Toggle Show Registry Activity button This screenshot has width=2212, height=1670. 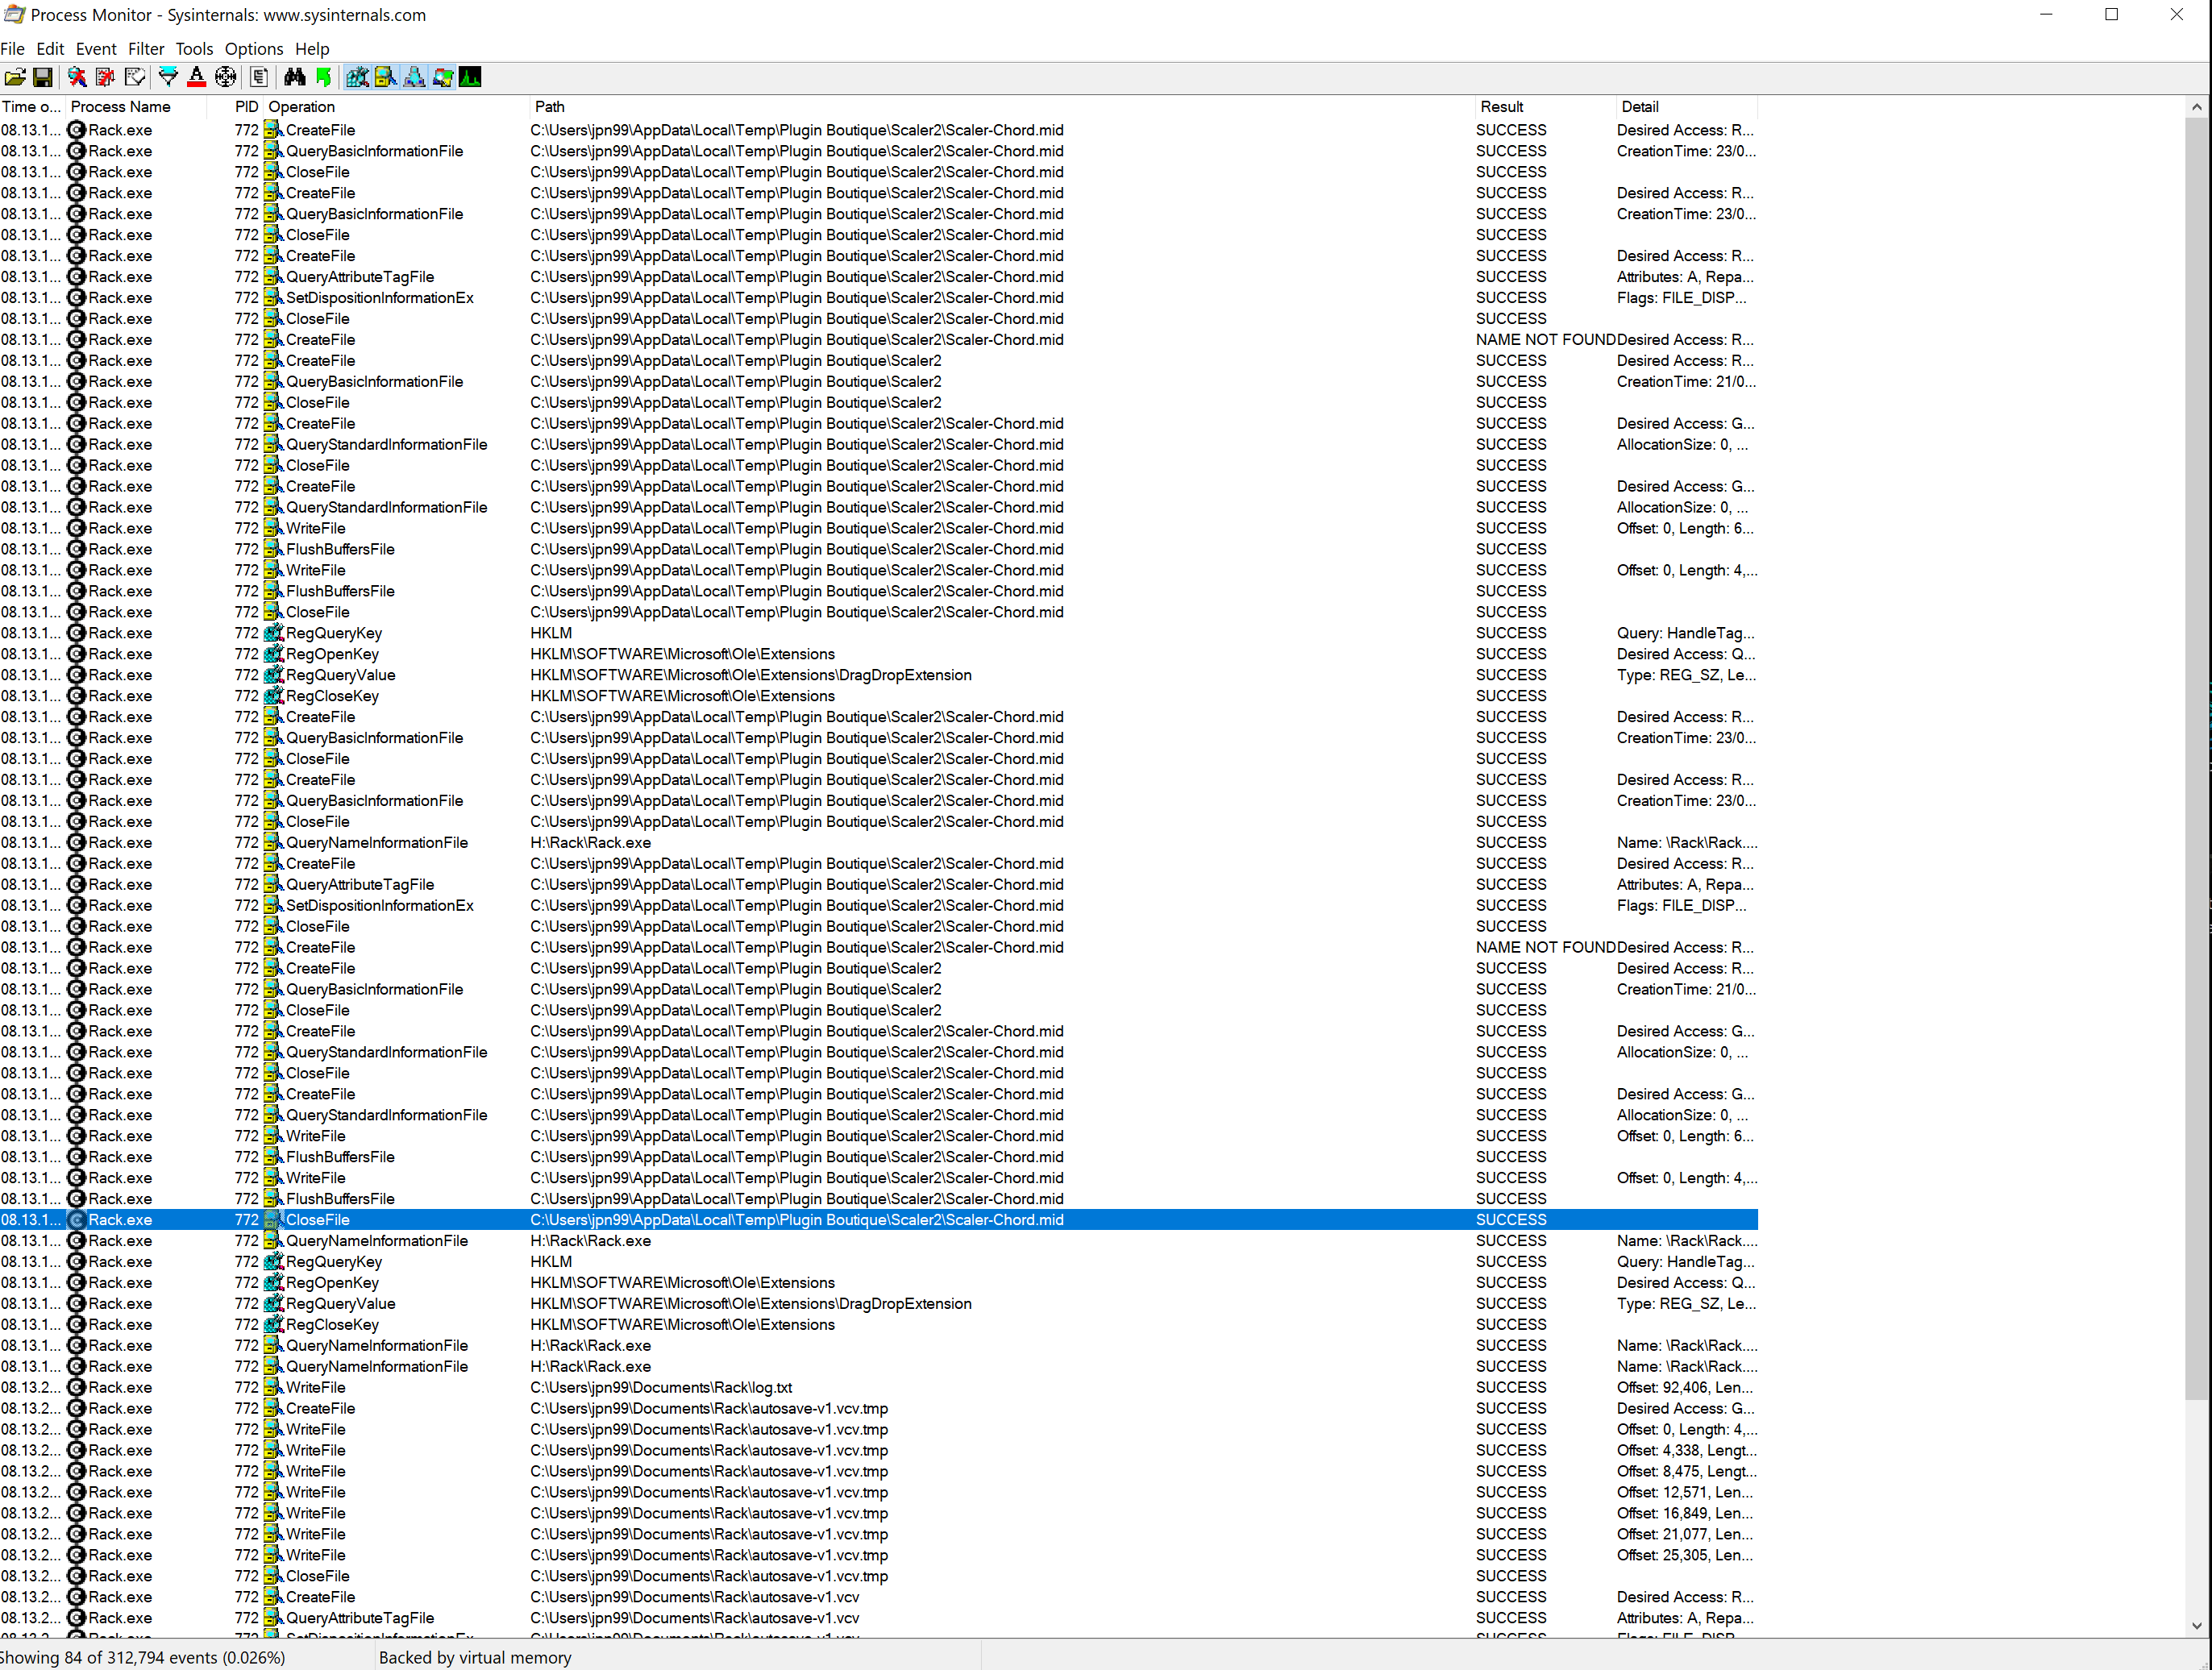click(x=357, y=77)
